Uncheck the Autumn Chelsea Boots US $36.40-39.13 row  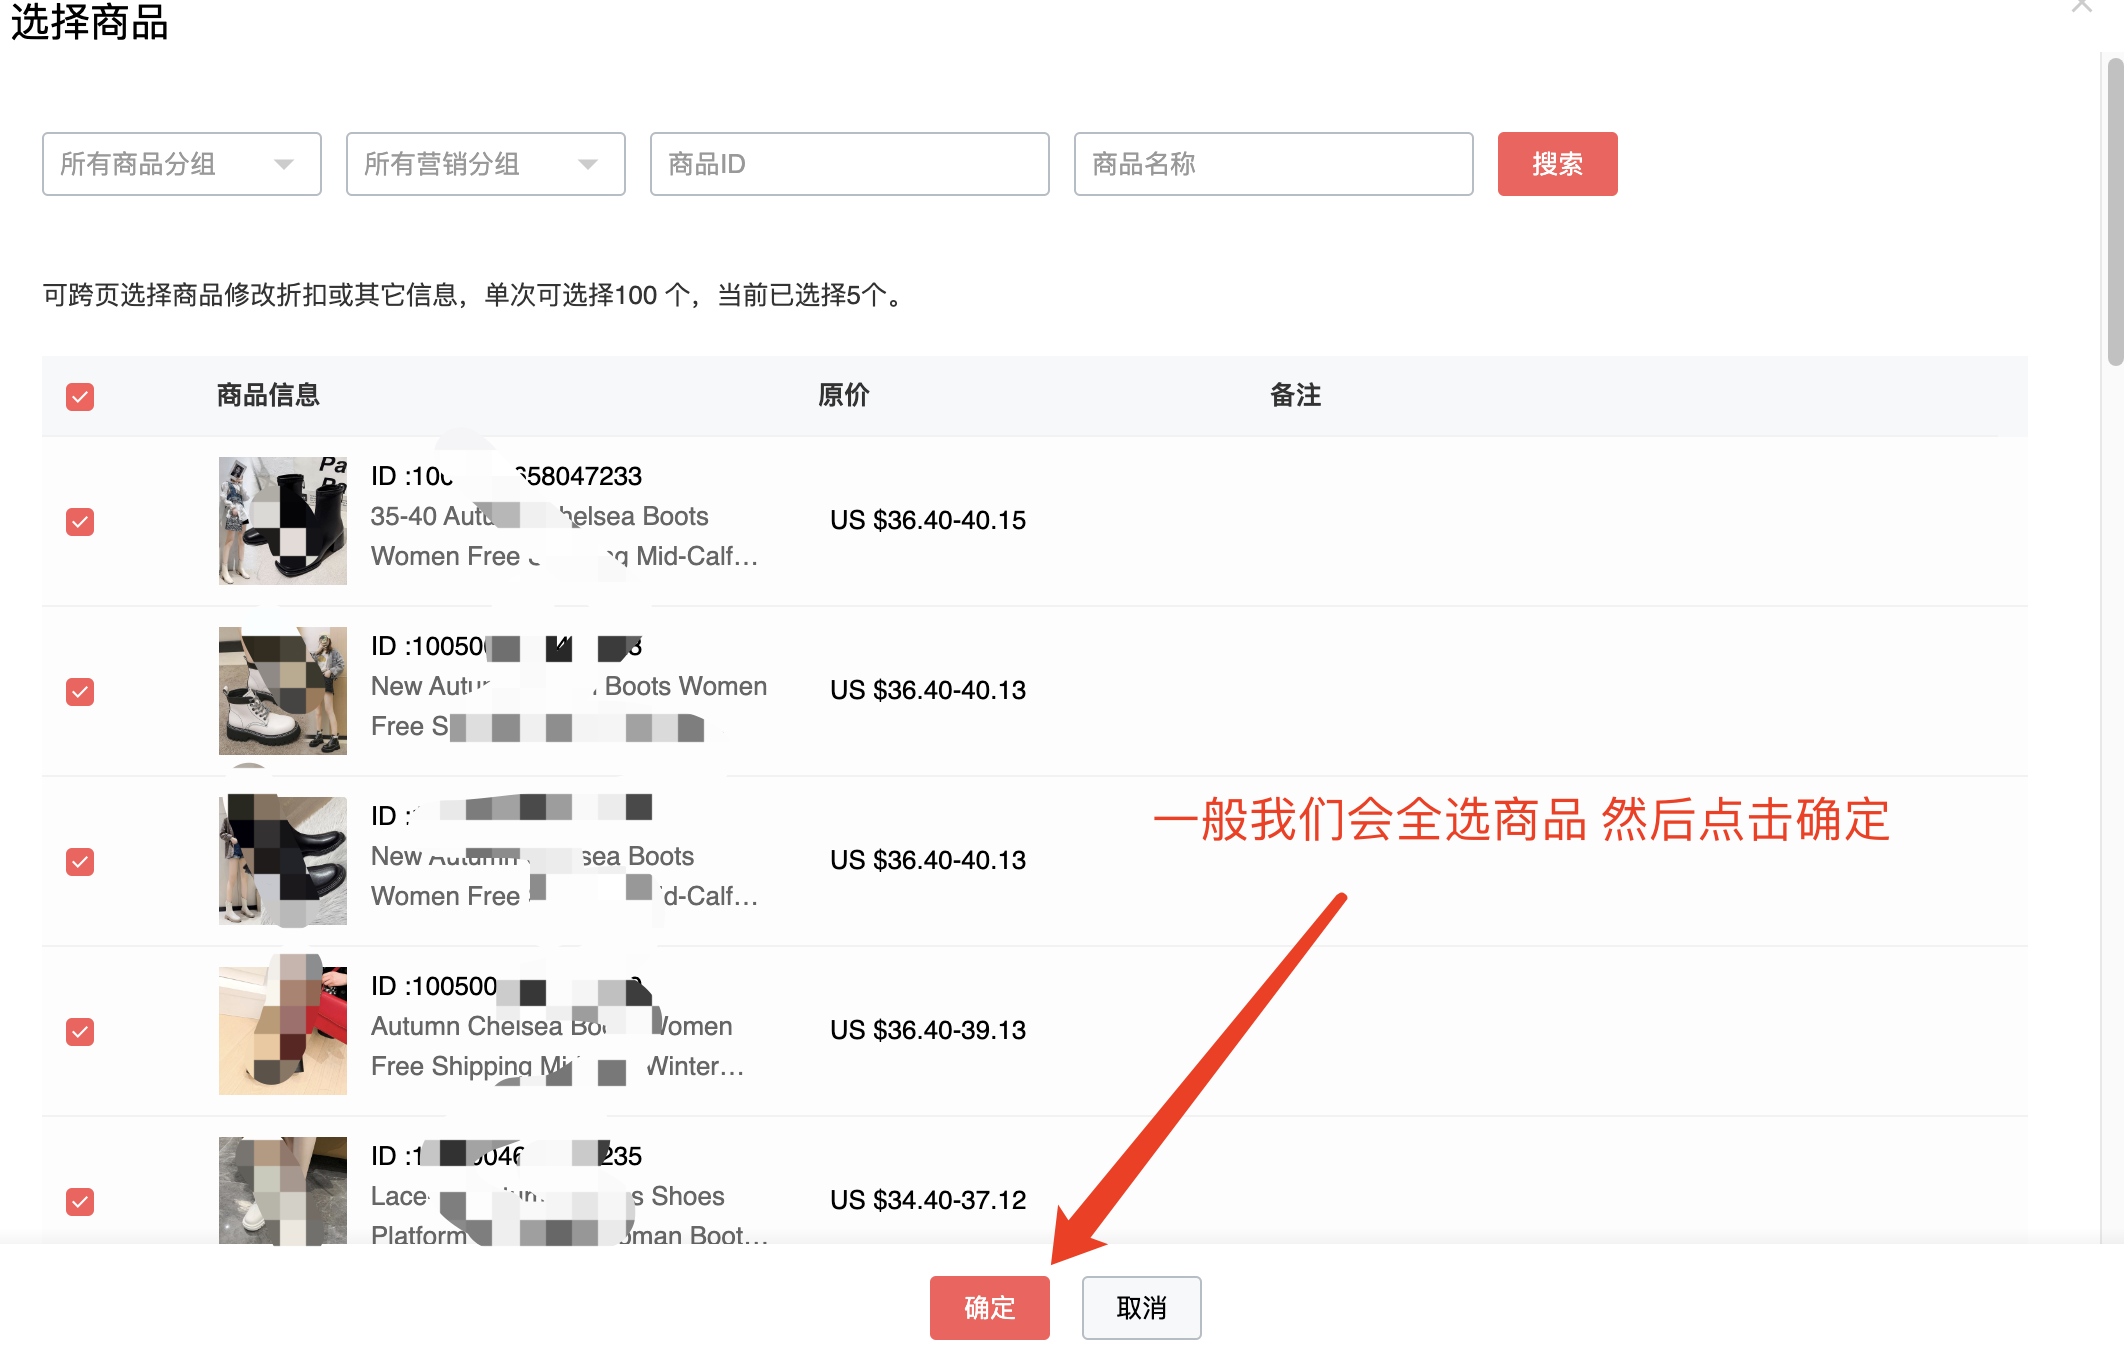79,1031
